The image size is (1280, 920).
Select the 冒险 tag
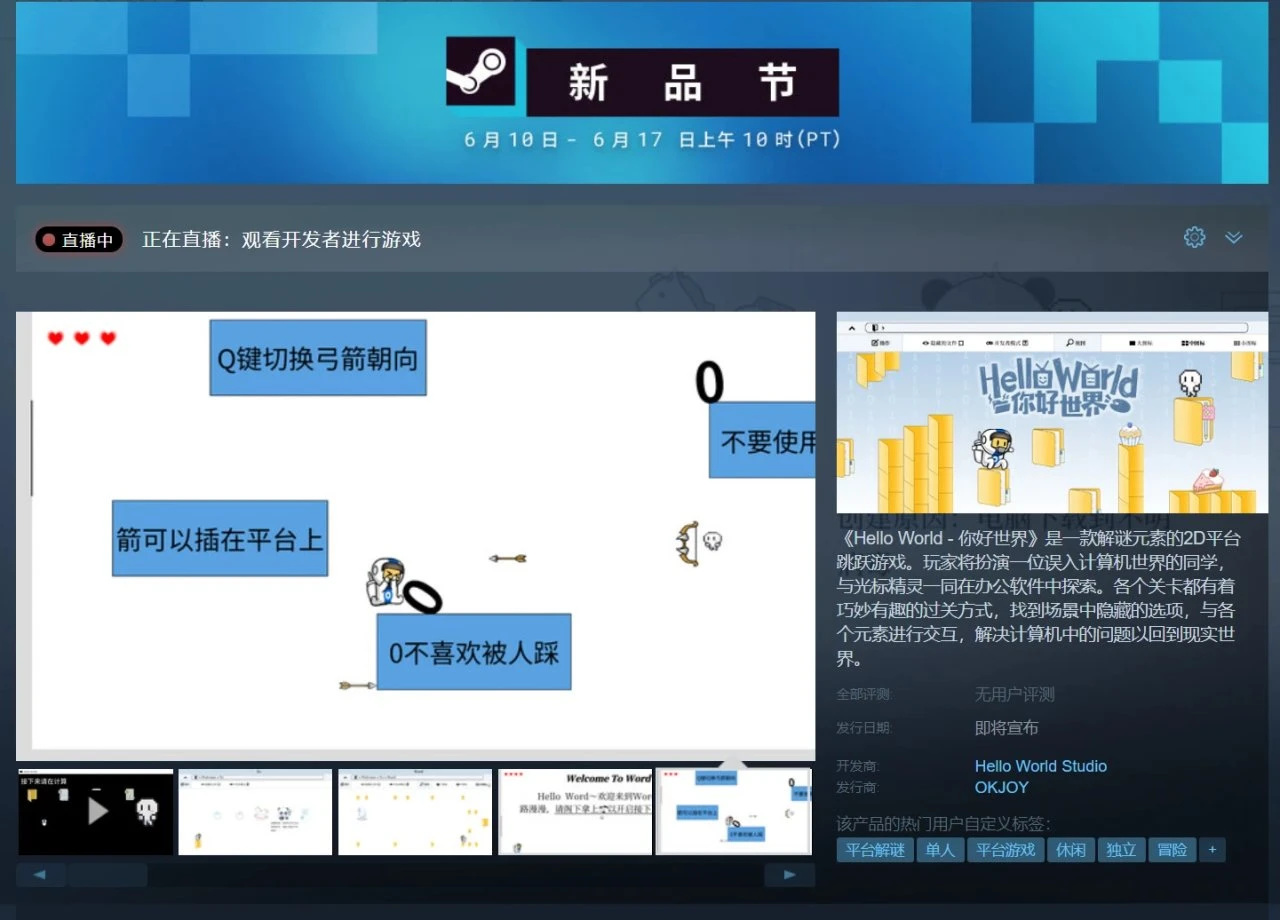pos(1172,850)
